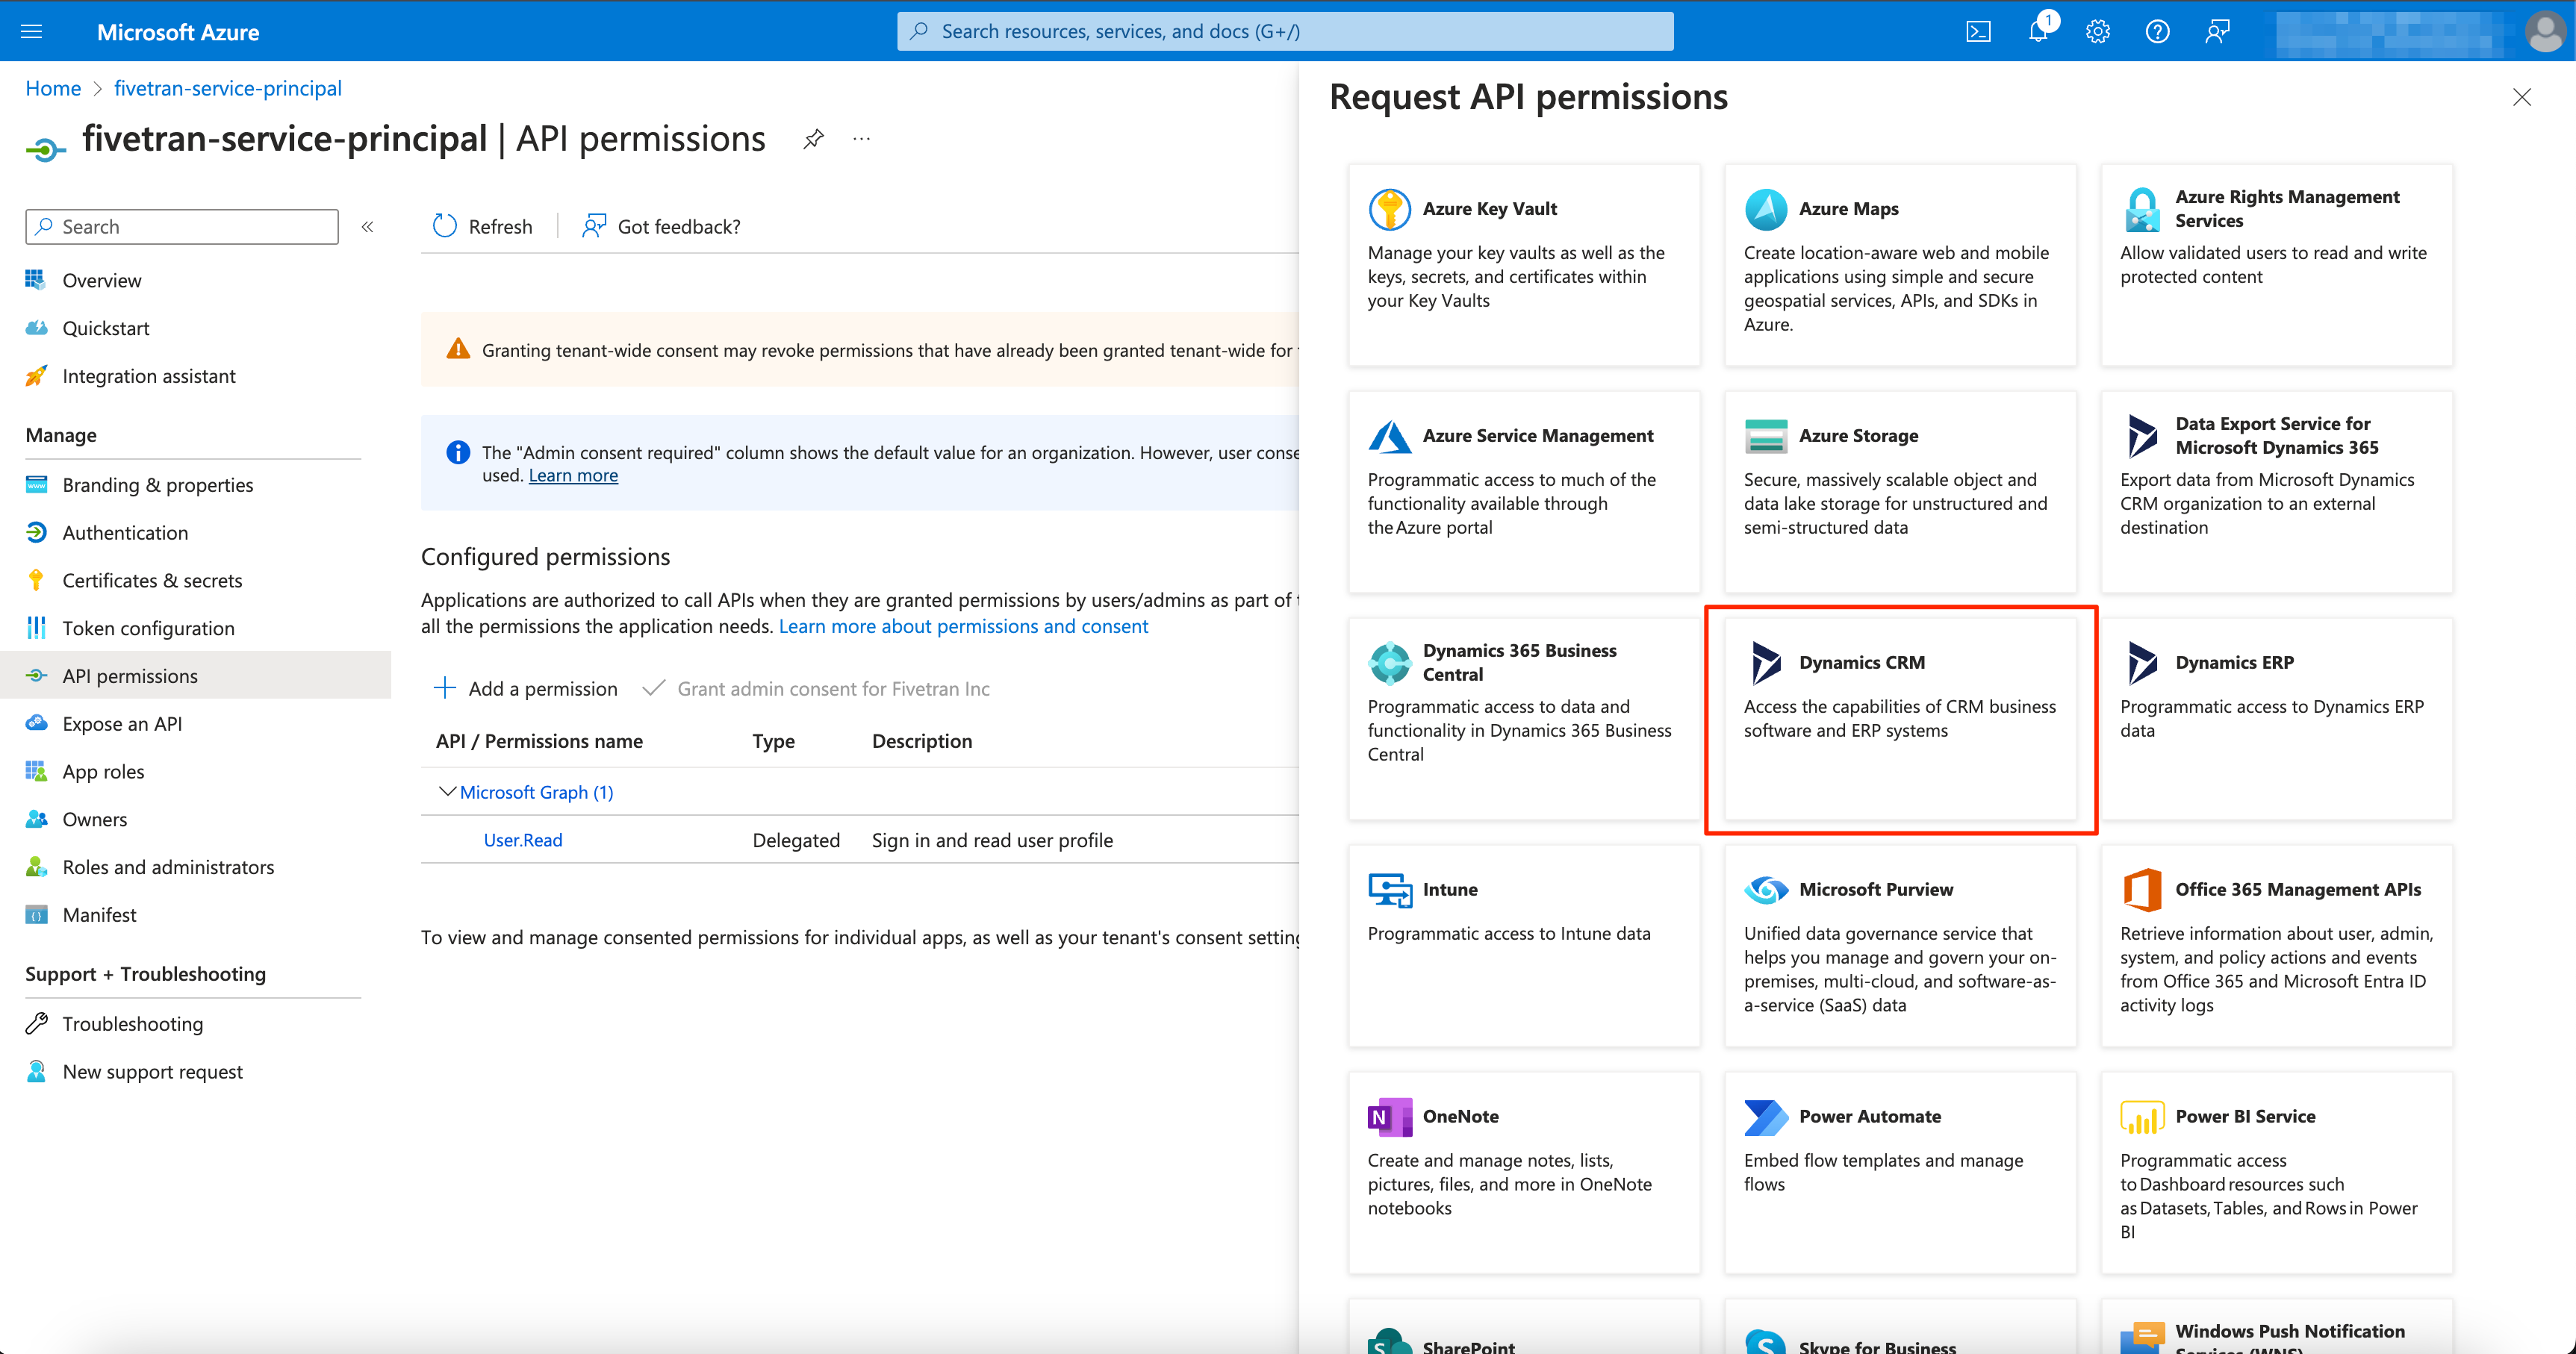Click the Type column header
2576x1354 pixels.
coord(773,741)
